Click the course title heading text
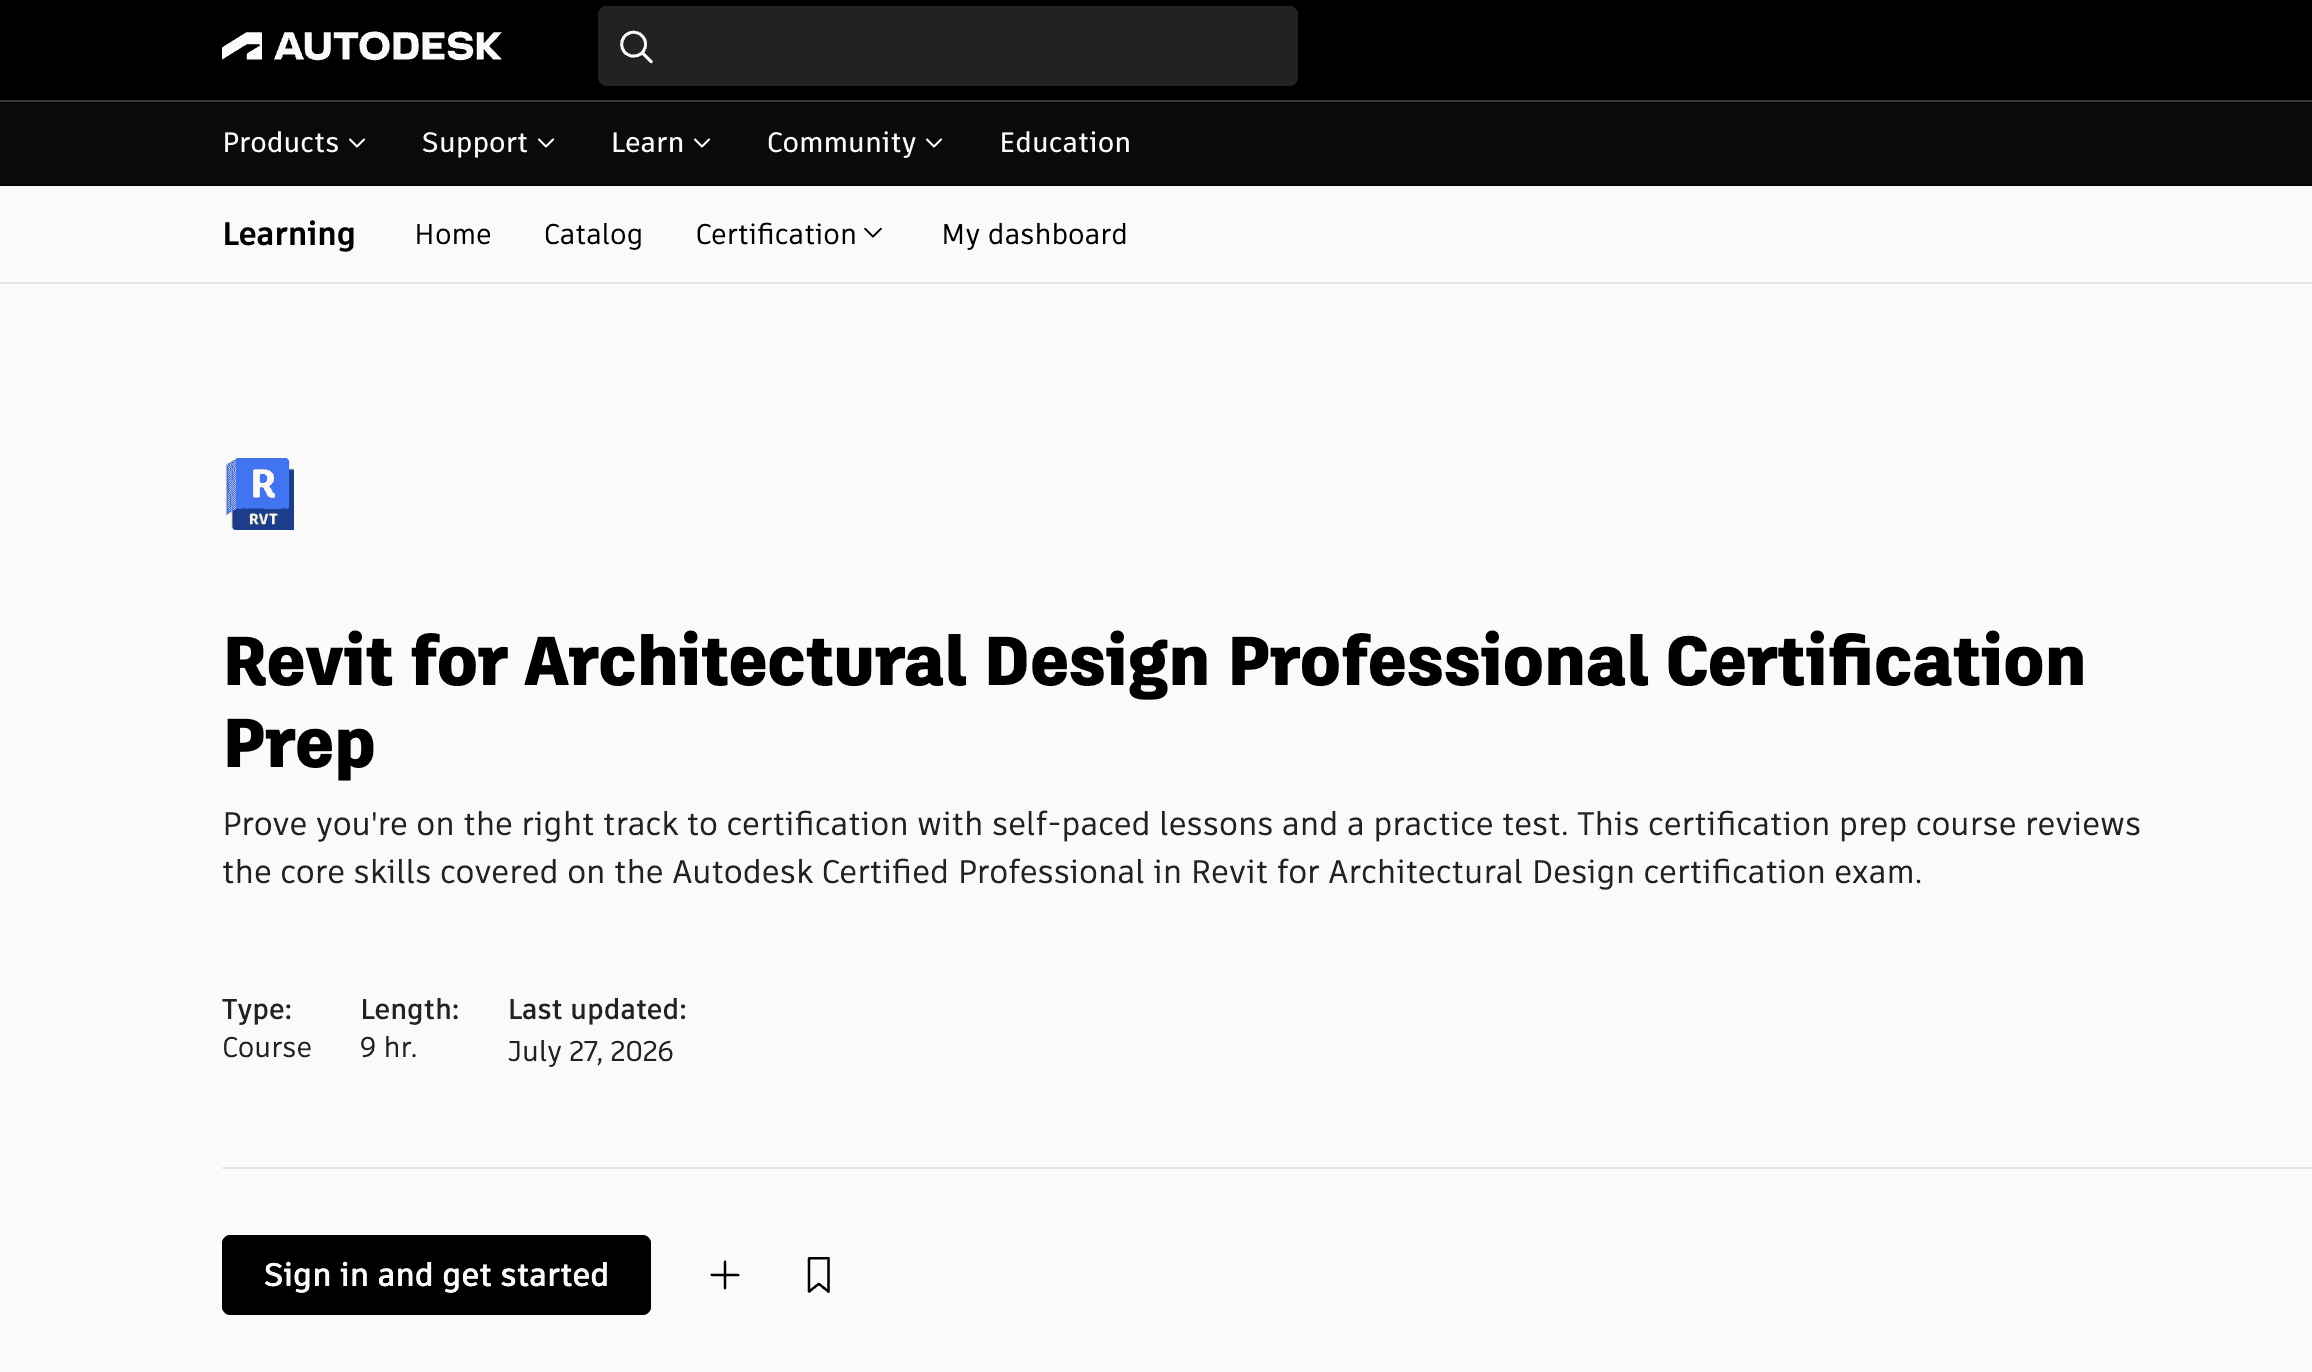The height and width of the screenshot is (1372, 2312). click(1154, 702)
